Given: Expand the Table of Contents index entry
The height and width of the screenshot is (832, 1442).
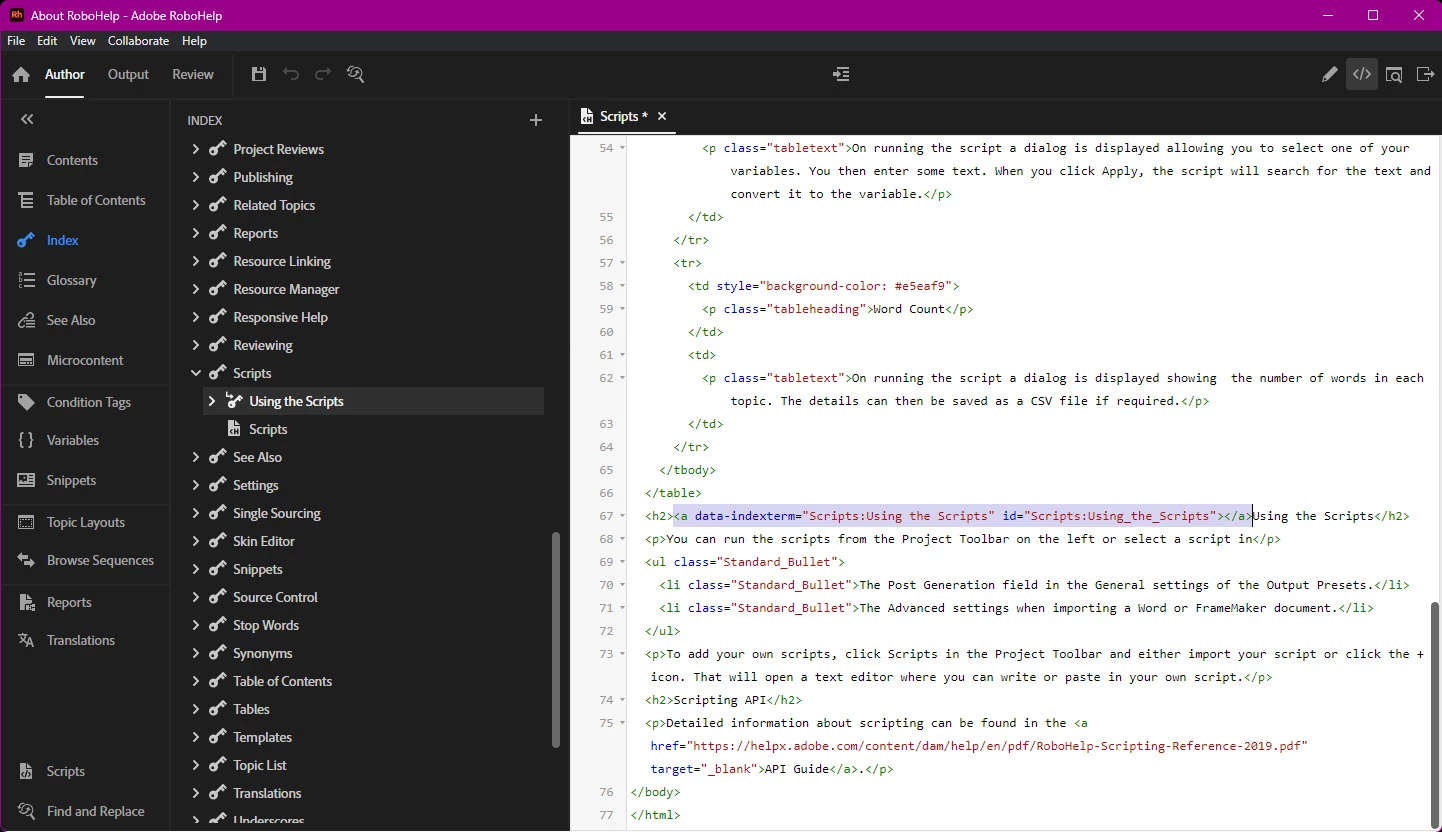Looking at the screenshot, I should [x=196, y=681].
